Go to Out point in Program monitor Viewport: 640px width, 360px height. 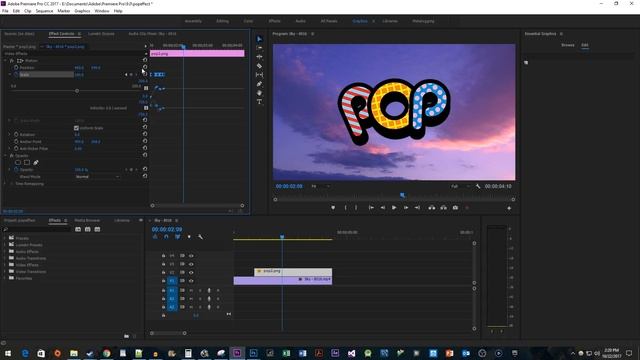click(x=417, y=208)
